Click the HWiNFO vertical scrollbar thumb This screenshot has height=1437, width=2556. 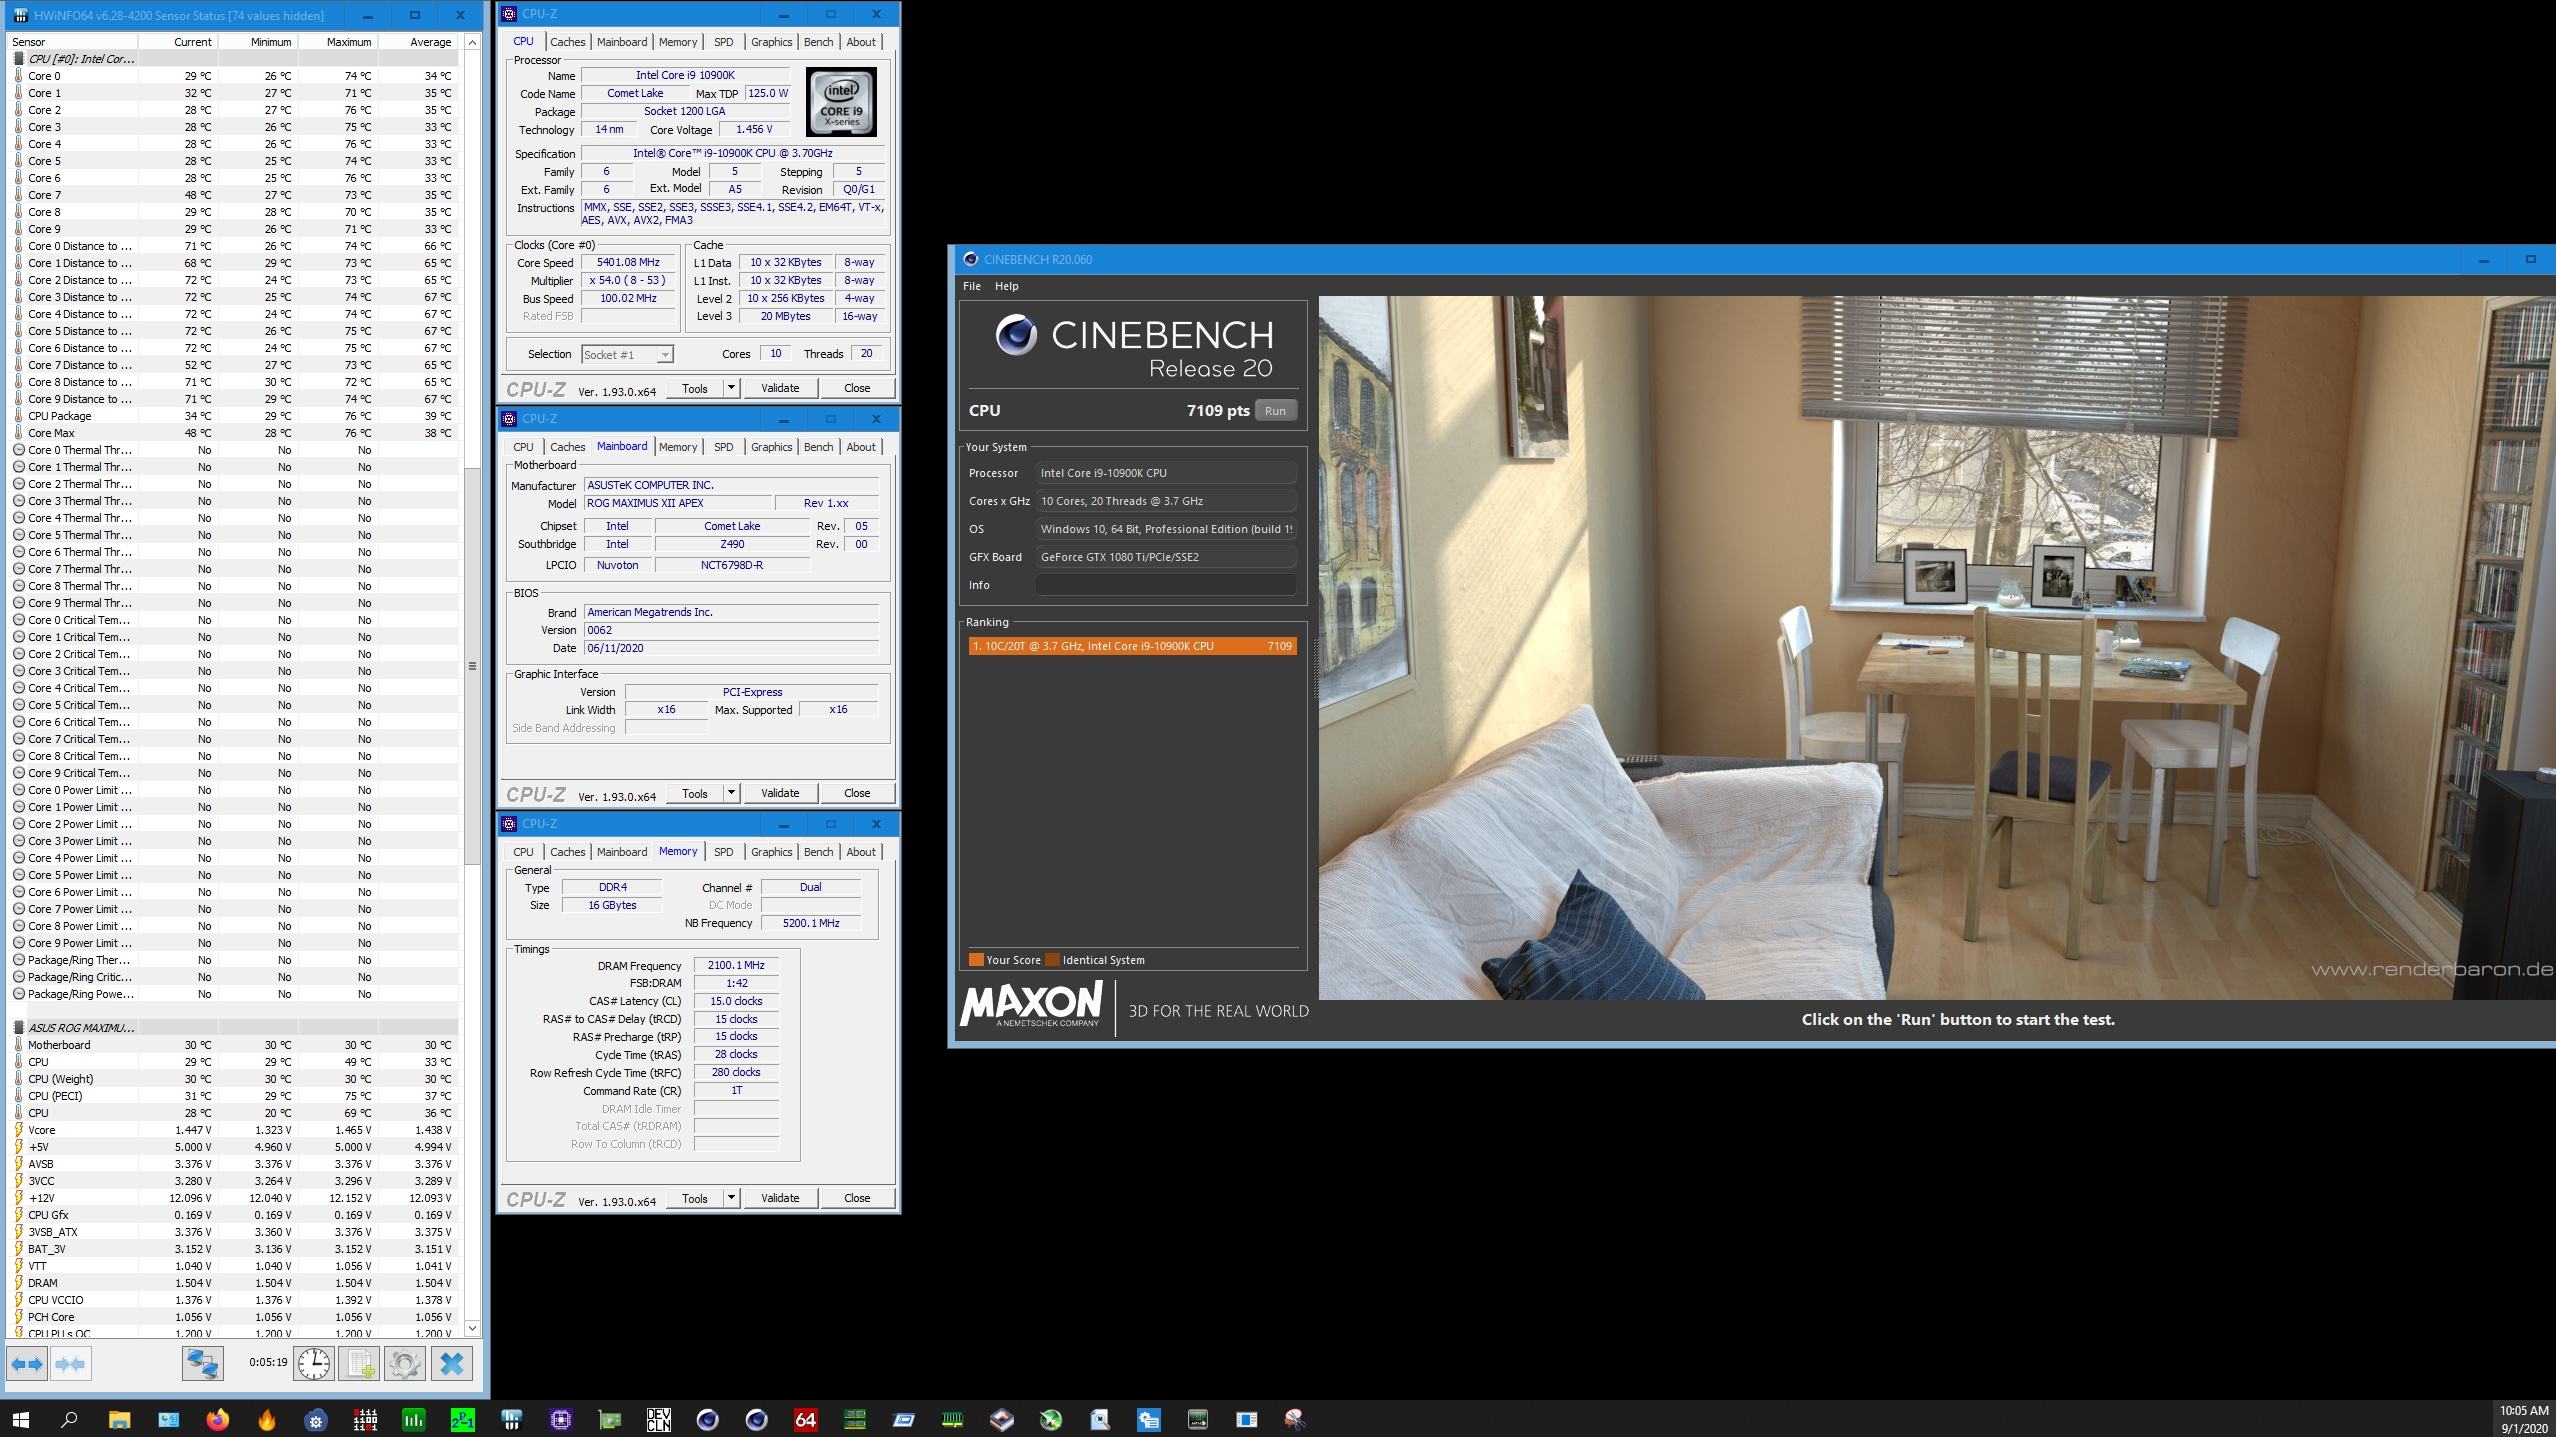472,666
